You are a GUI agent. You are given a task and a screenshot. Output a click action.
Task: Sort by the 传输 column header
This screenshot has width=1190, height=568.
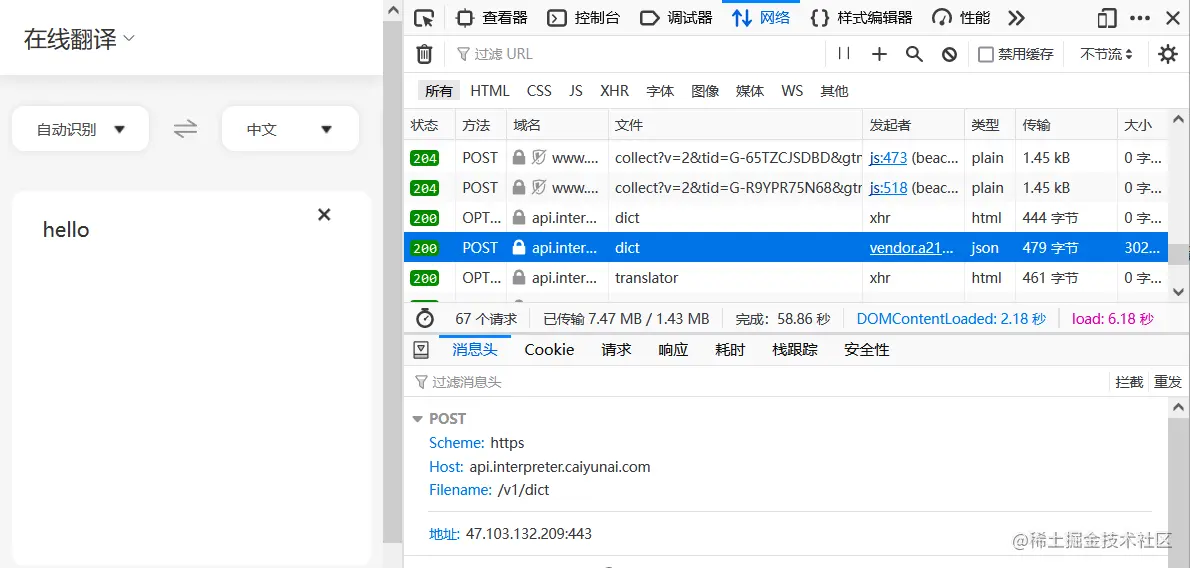click(x=1066, y=125)
